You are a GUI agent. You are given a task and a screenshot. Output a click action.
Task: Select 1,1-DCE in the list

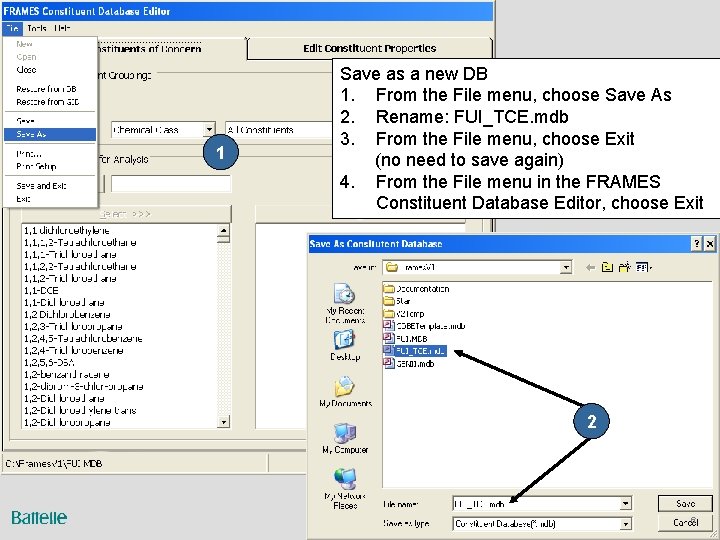[x=41, y=290]
